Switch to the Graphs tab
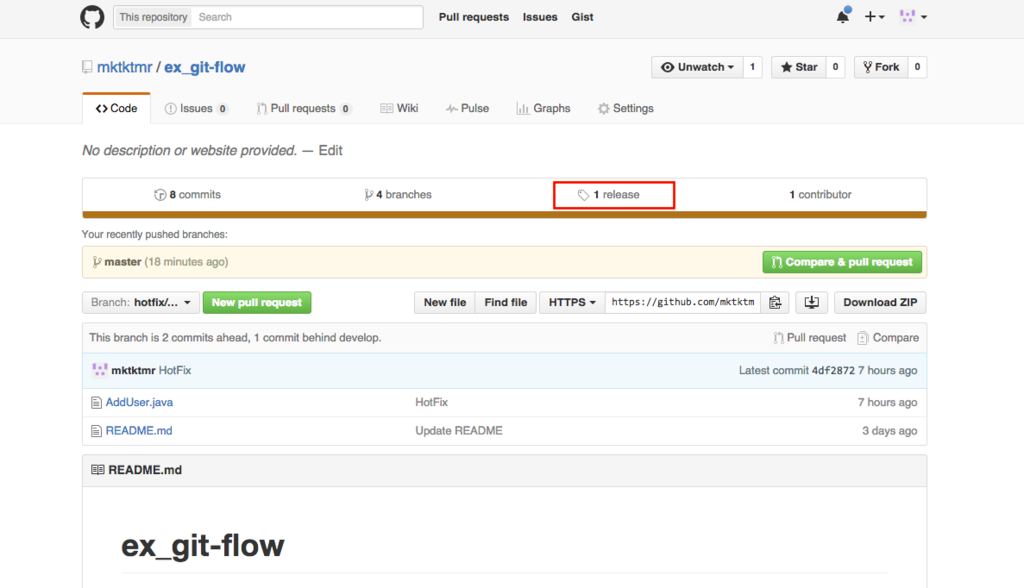Screen dimensions: 1024x588 pos(543,108)
